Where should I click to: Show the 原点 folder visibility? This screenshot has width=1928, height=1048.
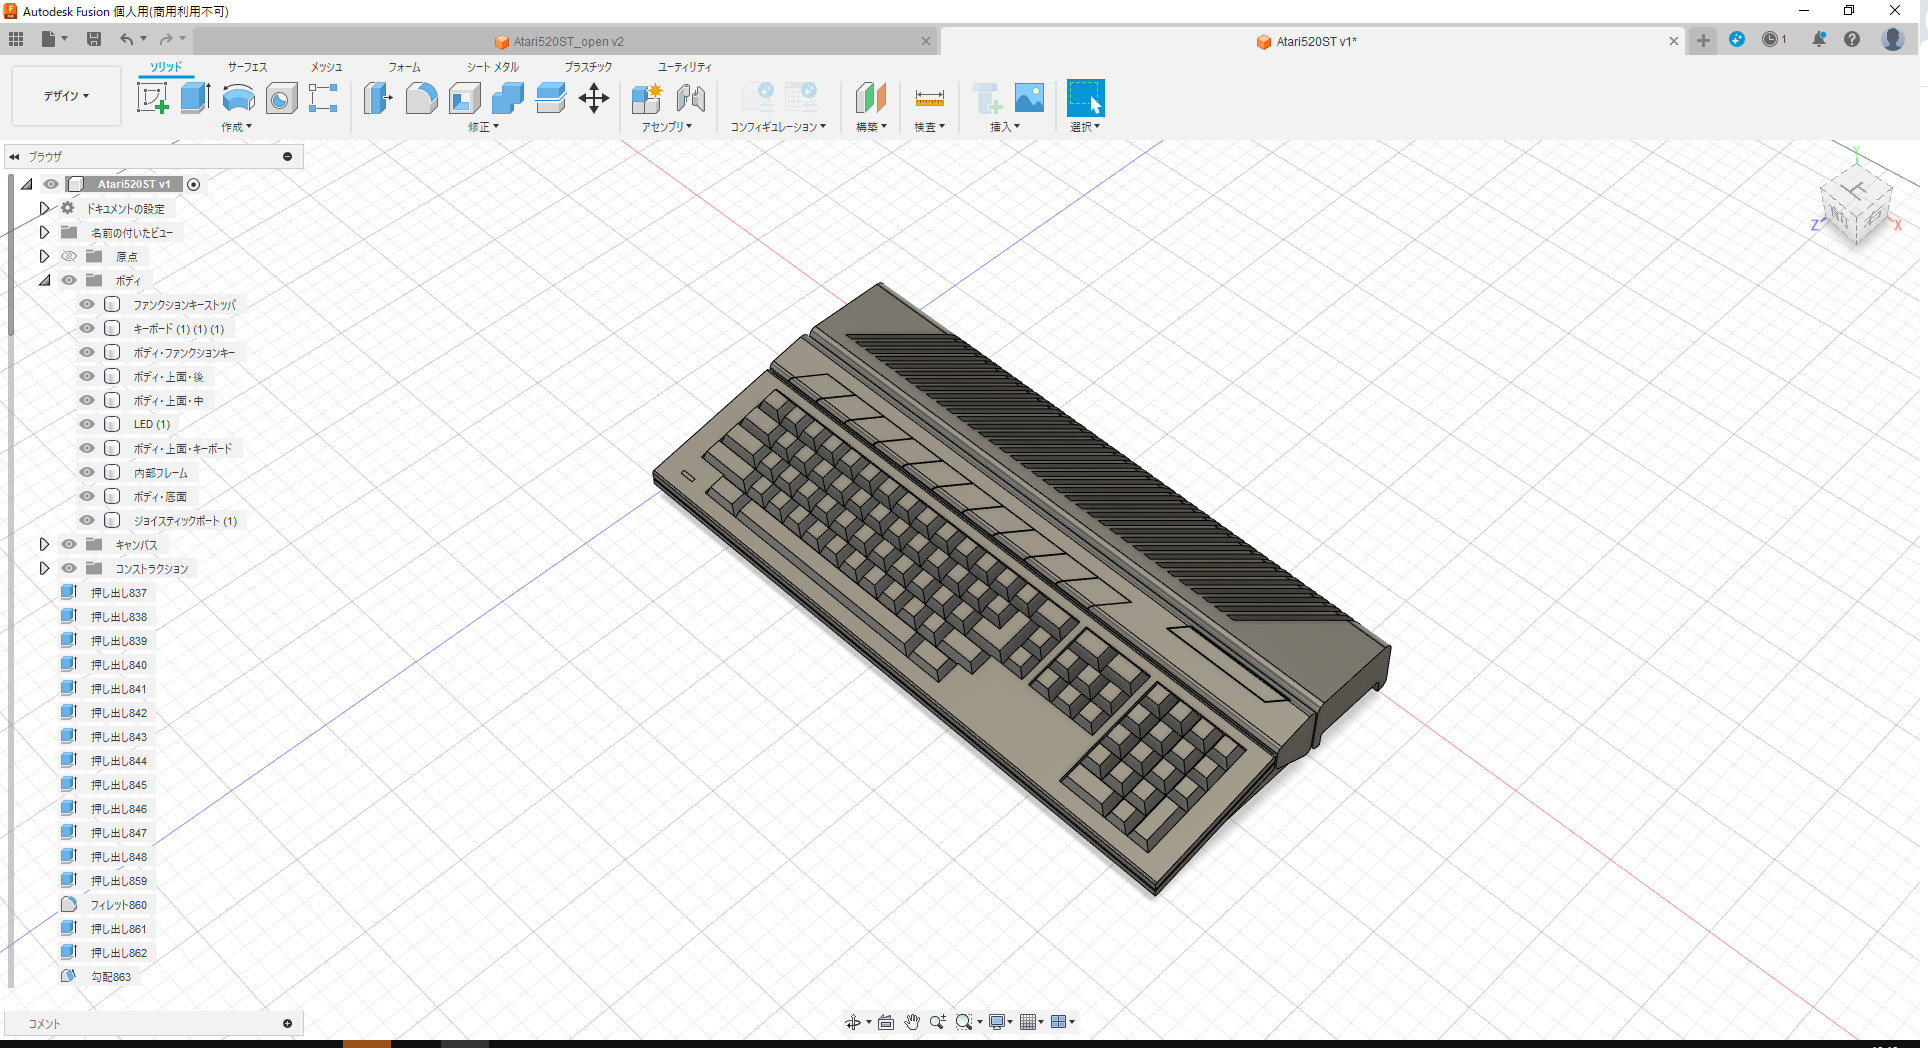(68, 256)
